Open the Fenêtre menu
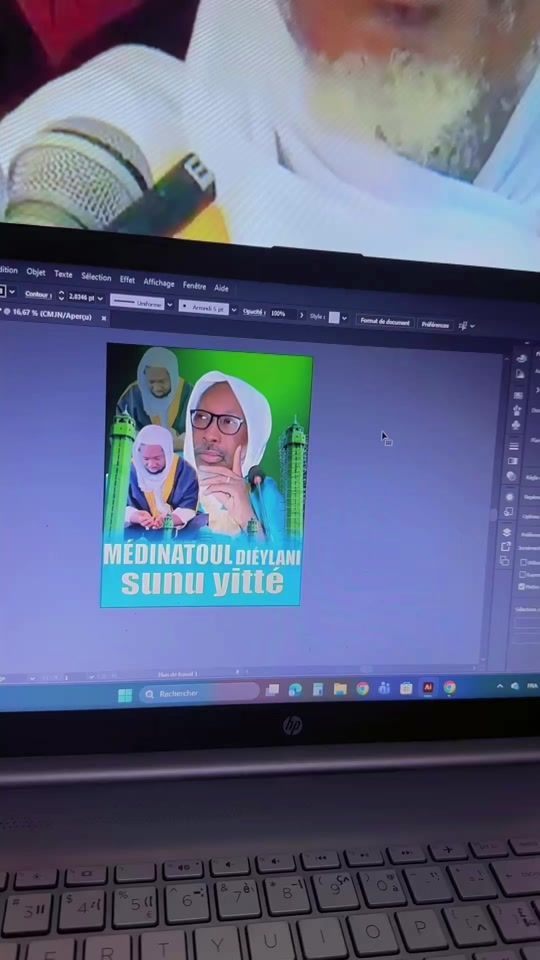 point(194,285)
